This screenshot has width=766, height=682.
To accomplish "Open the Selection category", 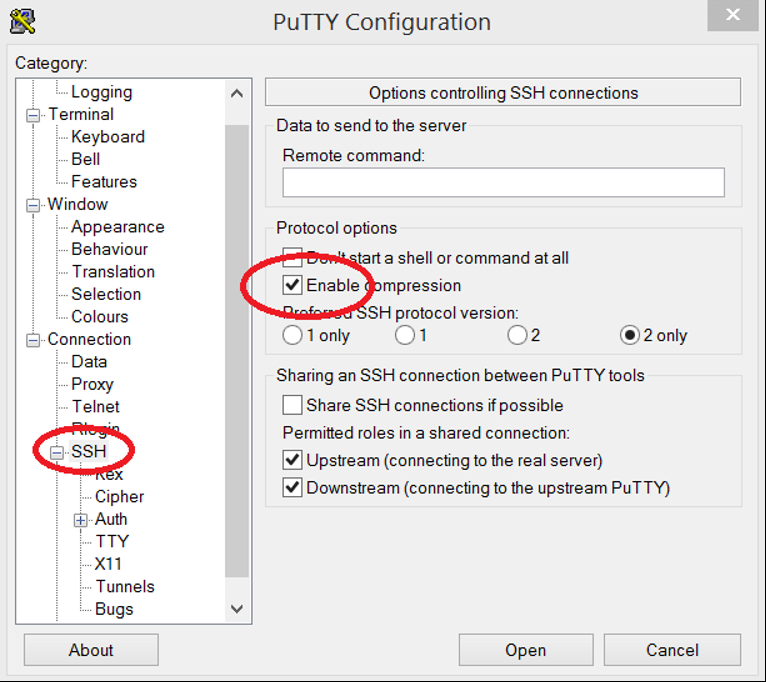I will [x=106, y=294].
